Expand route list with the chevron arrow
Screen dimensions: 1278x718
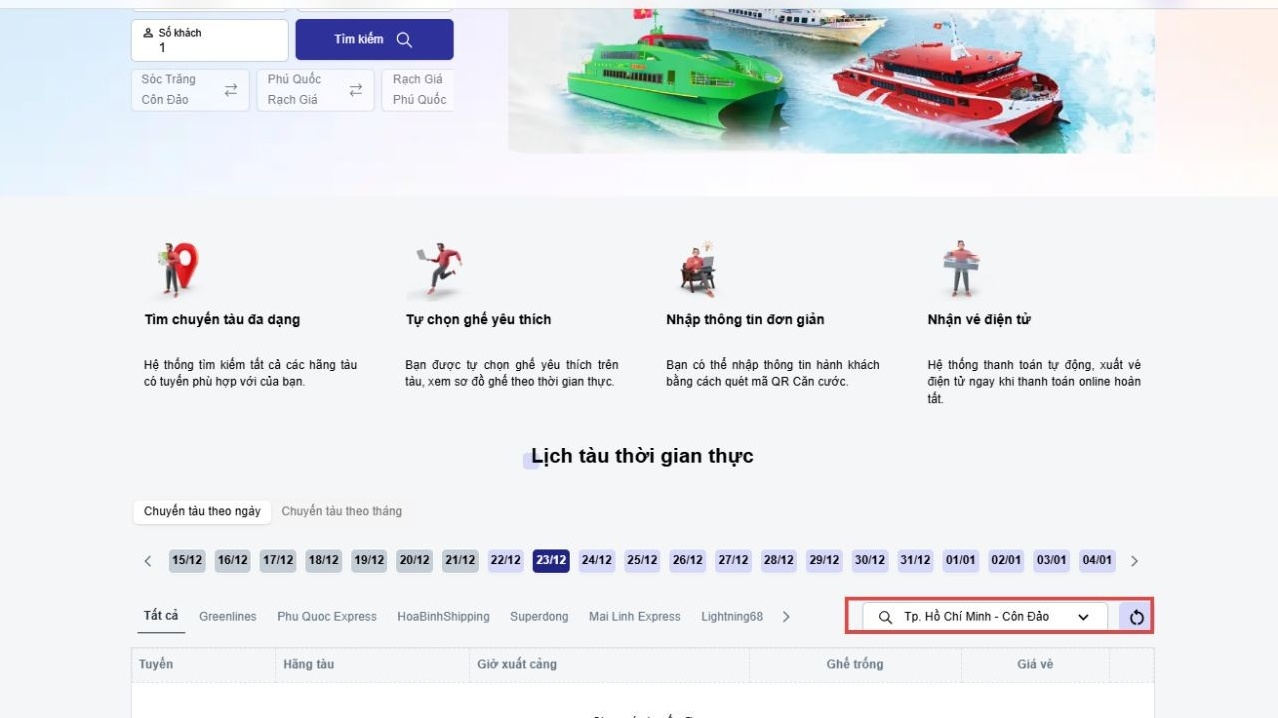point(1083,617)
